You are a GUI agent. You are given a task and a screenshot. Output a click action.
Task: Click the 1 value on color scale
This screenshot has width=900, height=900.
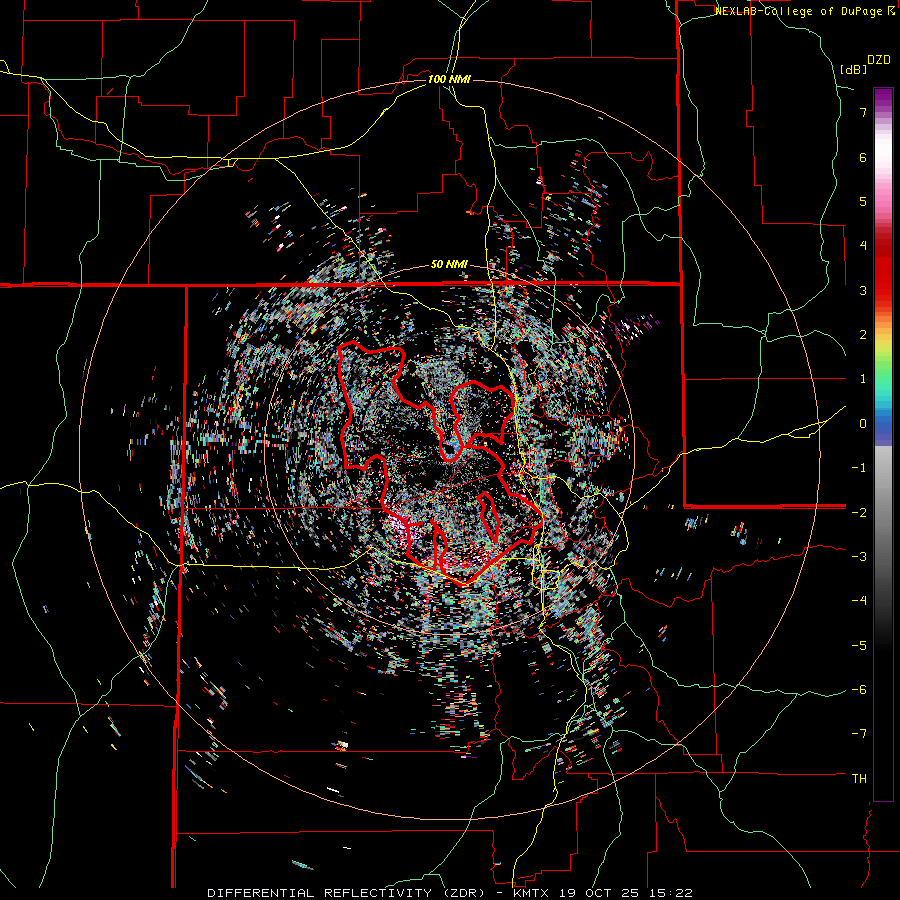(863, 379)
